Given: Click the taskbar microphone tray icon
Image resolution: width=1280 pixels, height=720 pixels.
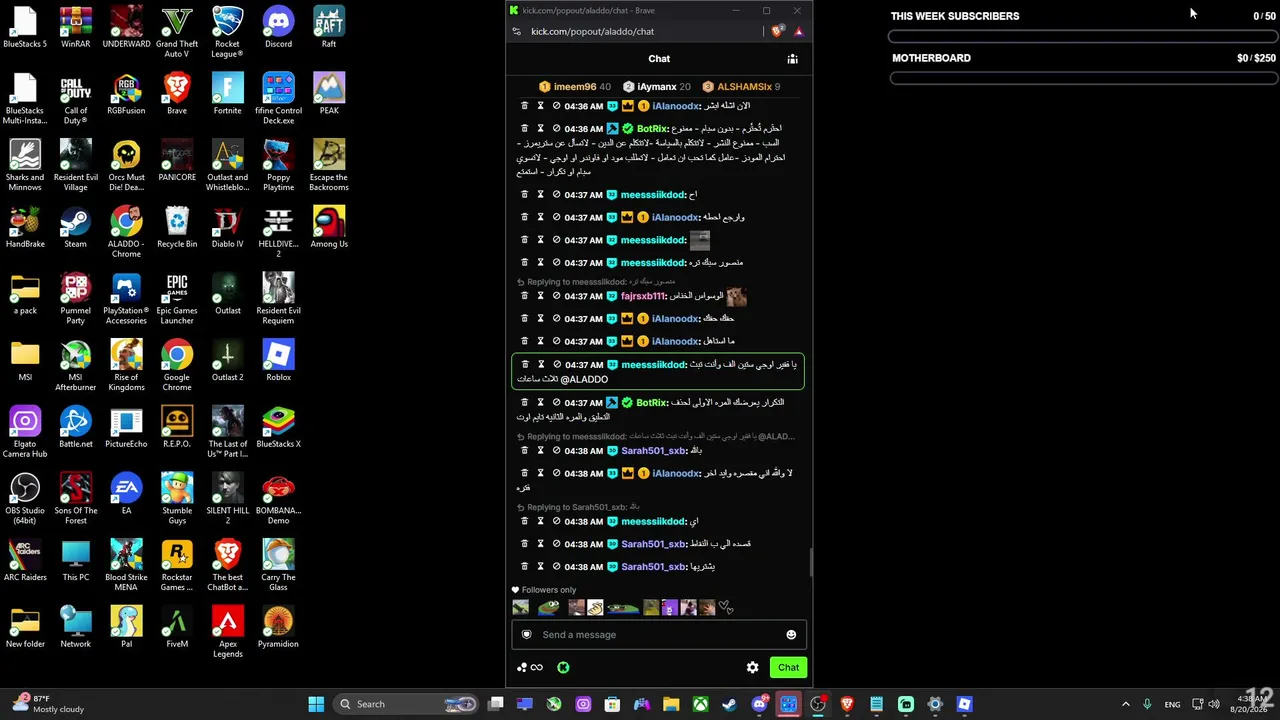Looking at the screenshot, I should (1147, 704).
